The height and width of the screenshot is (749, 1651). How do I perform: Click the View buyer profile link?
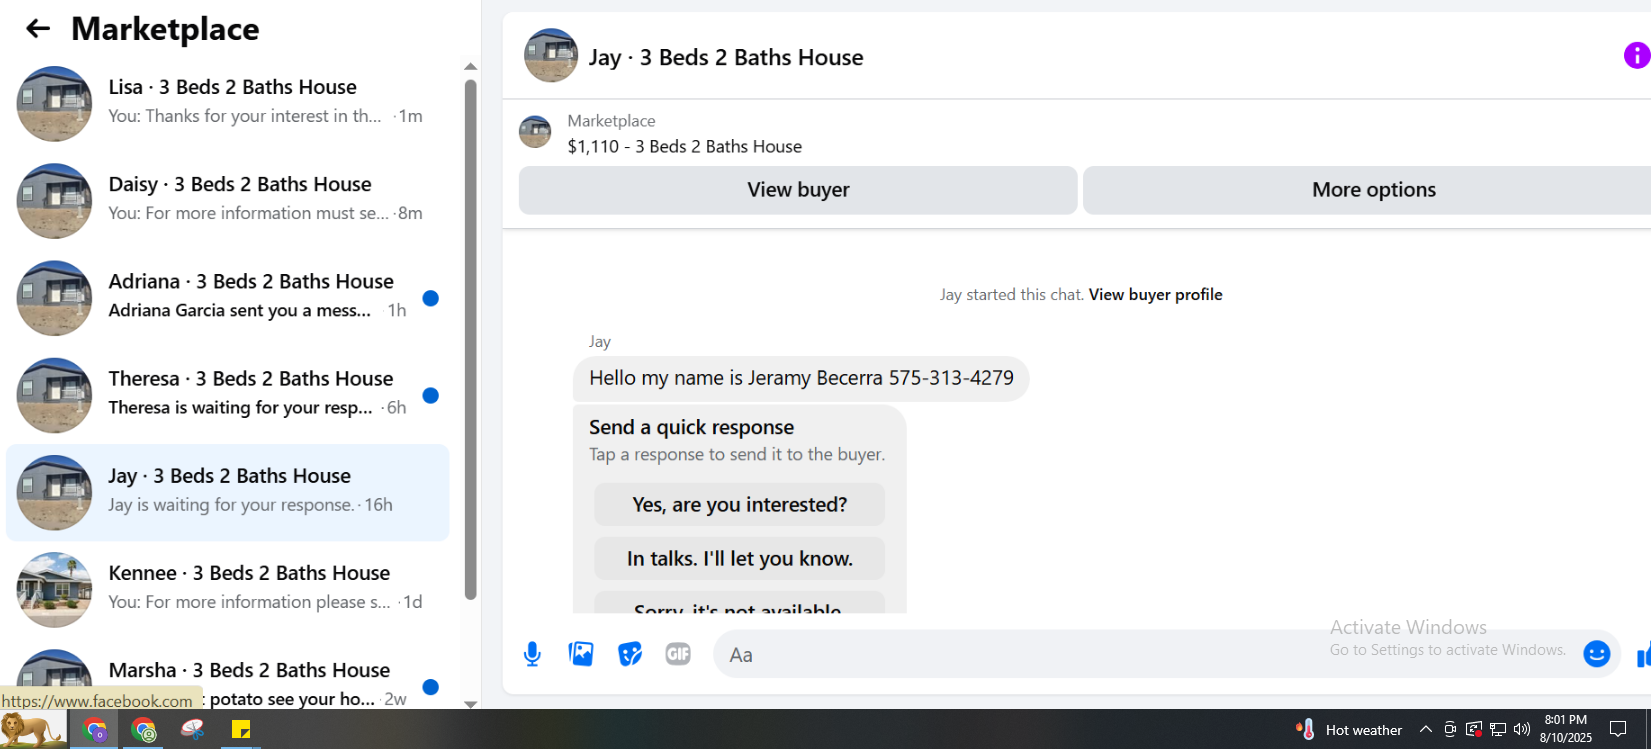pyautogui.click(x=1155, y=294)
